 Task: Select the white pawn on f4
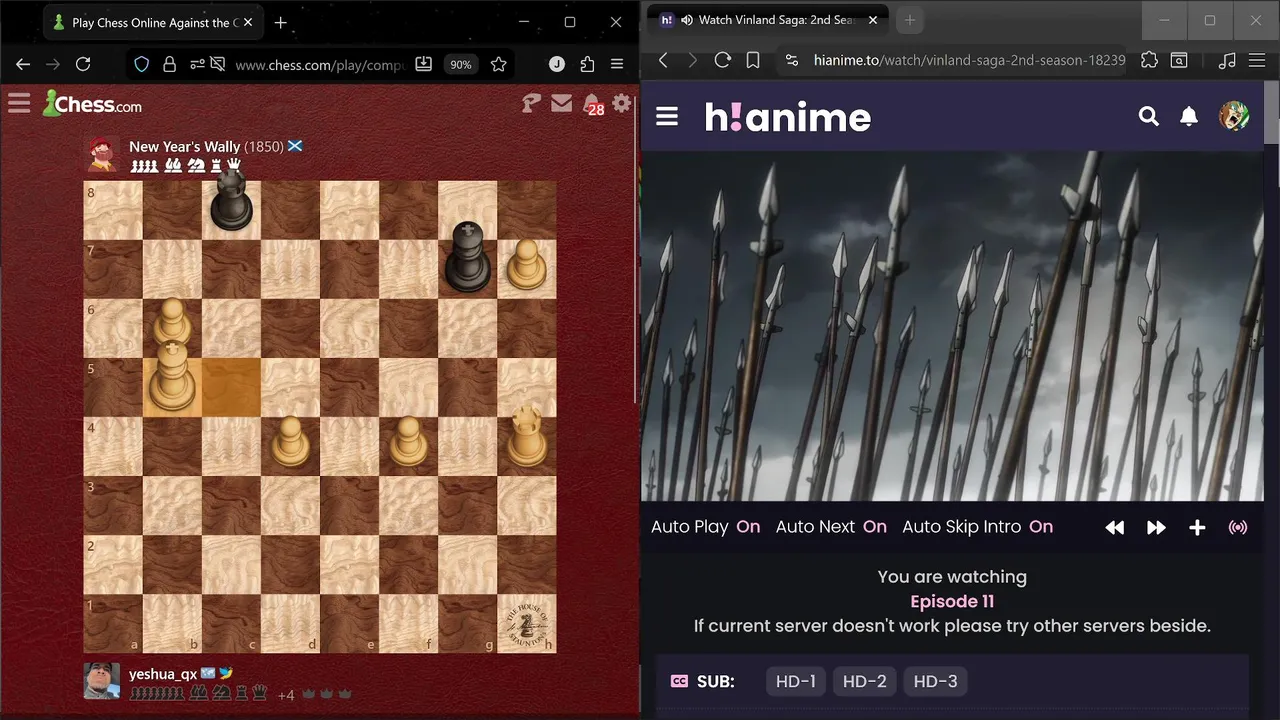408,441
